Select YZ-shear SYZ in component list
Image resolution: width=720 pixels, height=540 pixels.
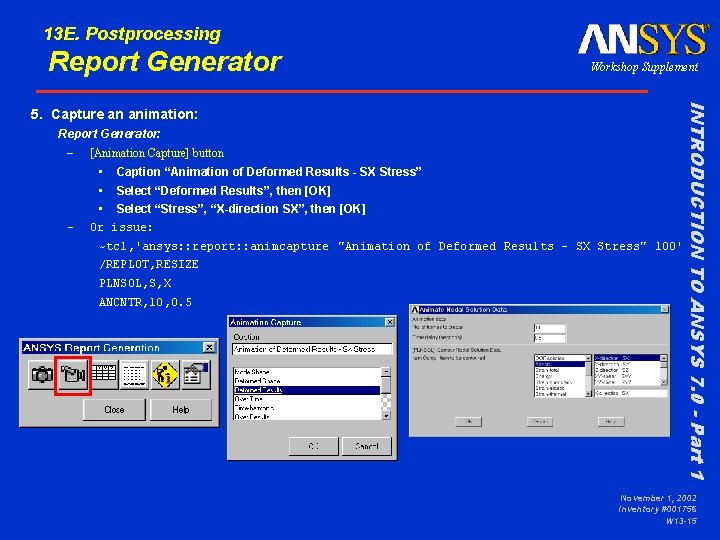[x=627, y=382]
